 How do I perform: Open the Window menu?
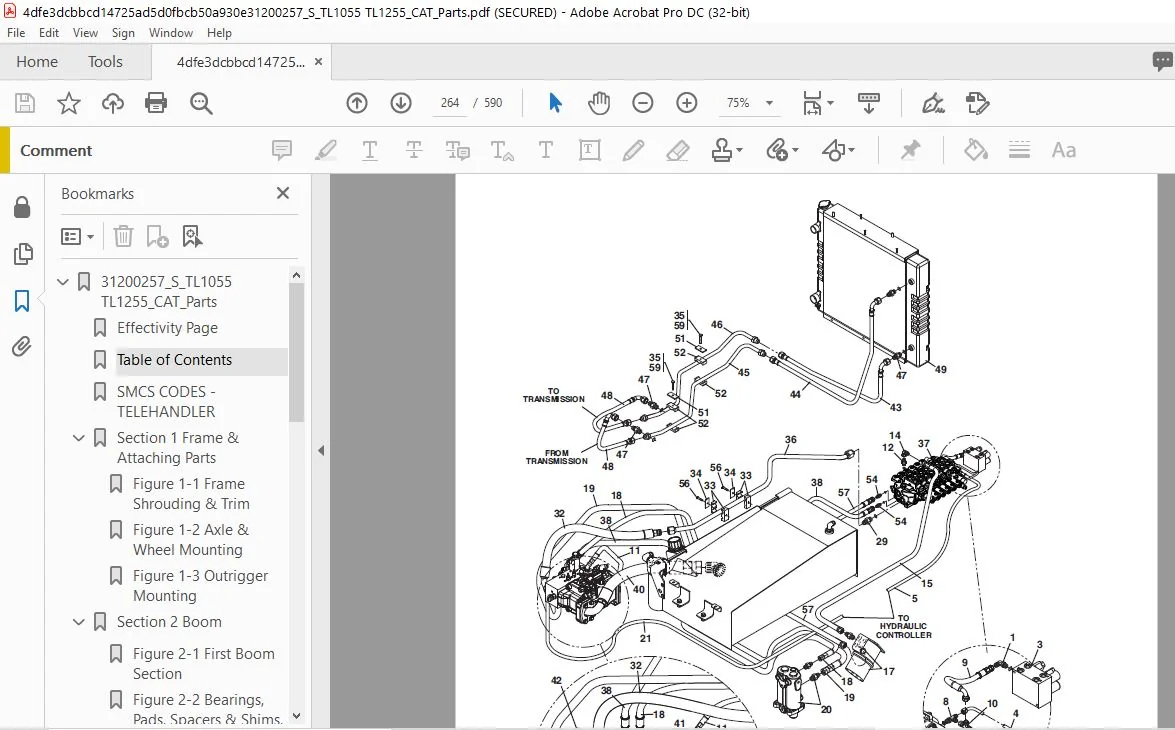point(170,33)
